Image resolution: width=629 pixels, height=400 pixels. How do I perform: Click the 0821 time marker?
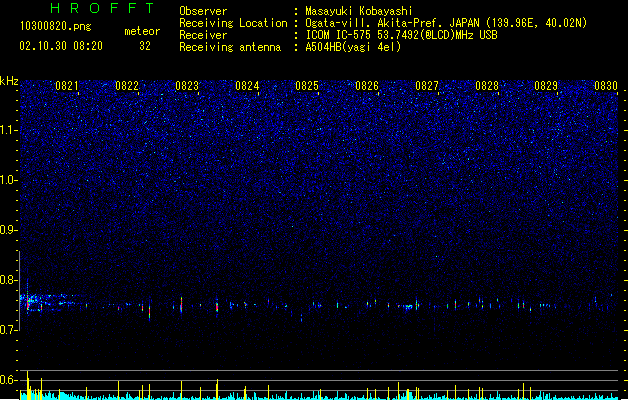point(67,86)
